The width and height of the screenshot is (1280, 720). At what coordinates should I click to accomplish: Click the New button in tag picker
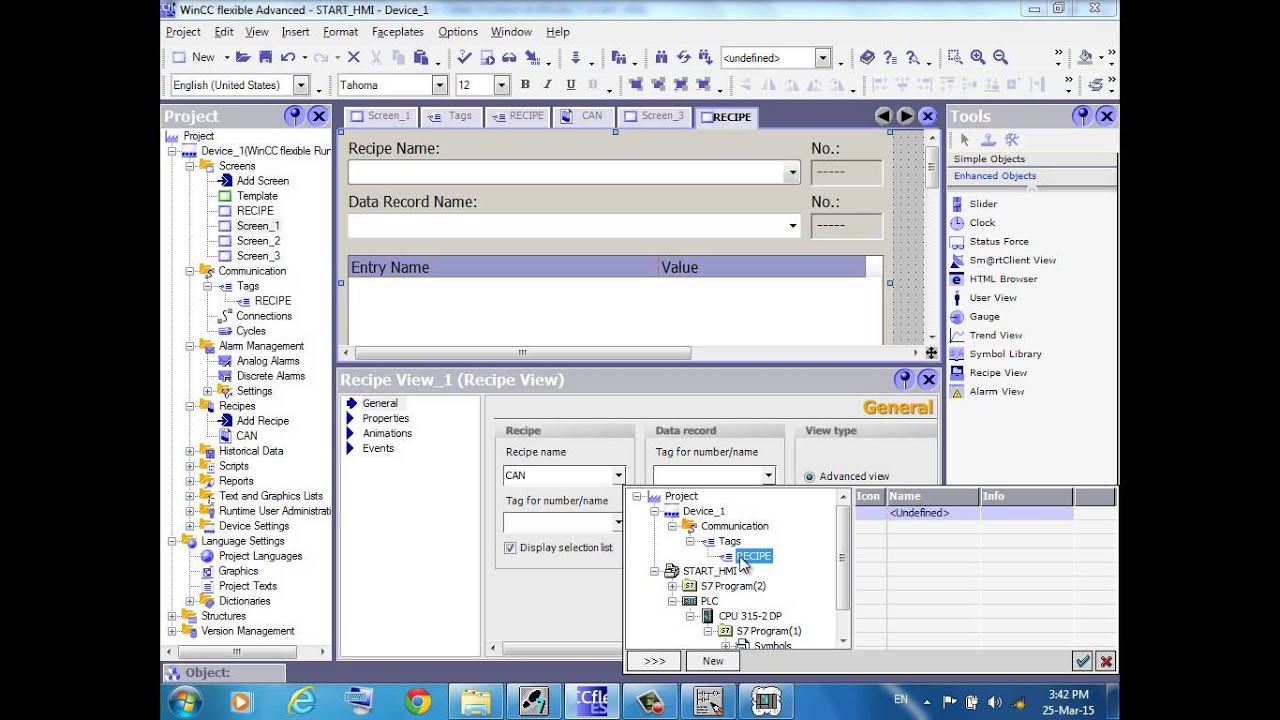click(713, 661)
